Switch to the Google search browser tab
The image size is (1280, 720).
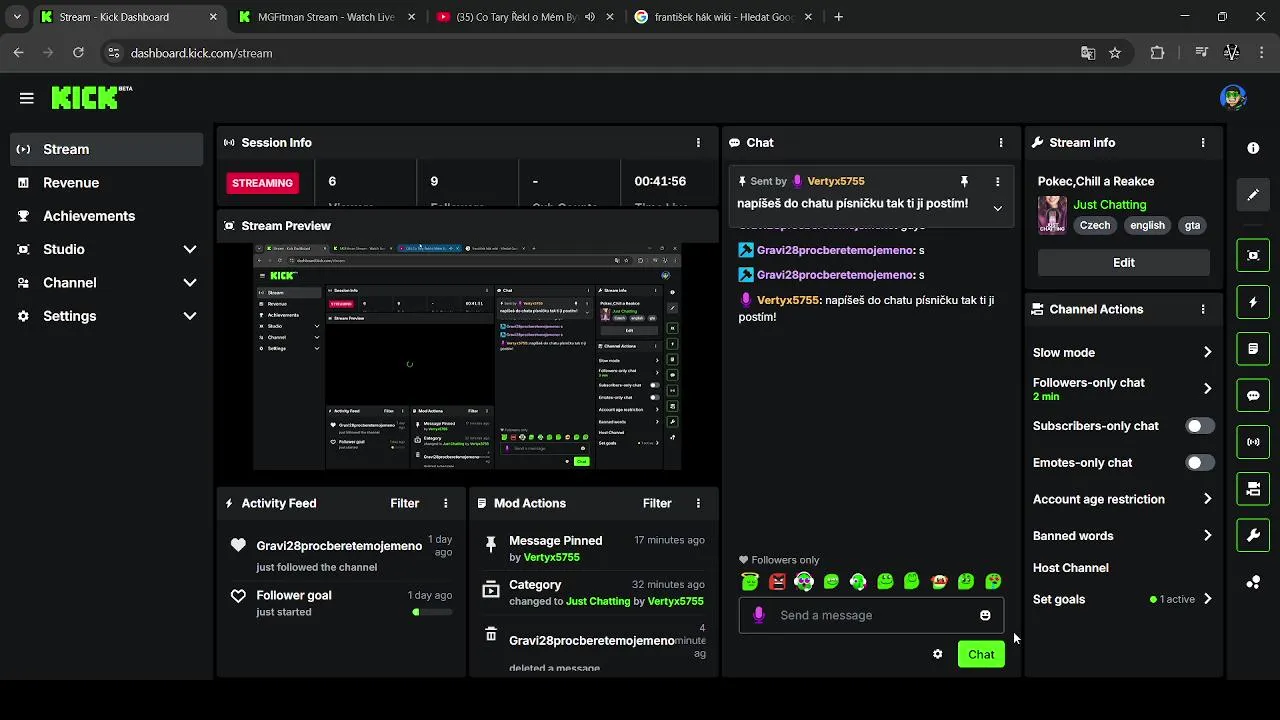pyautogui.click(x=724, y=17)
